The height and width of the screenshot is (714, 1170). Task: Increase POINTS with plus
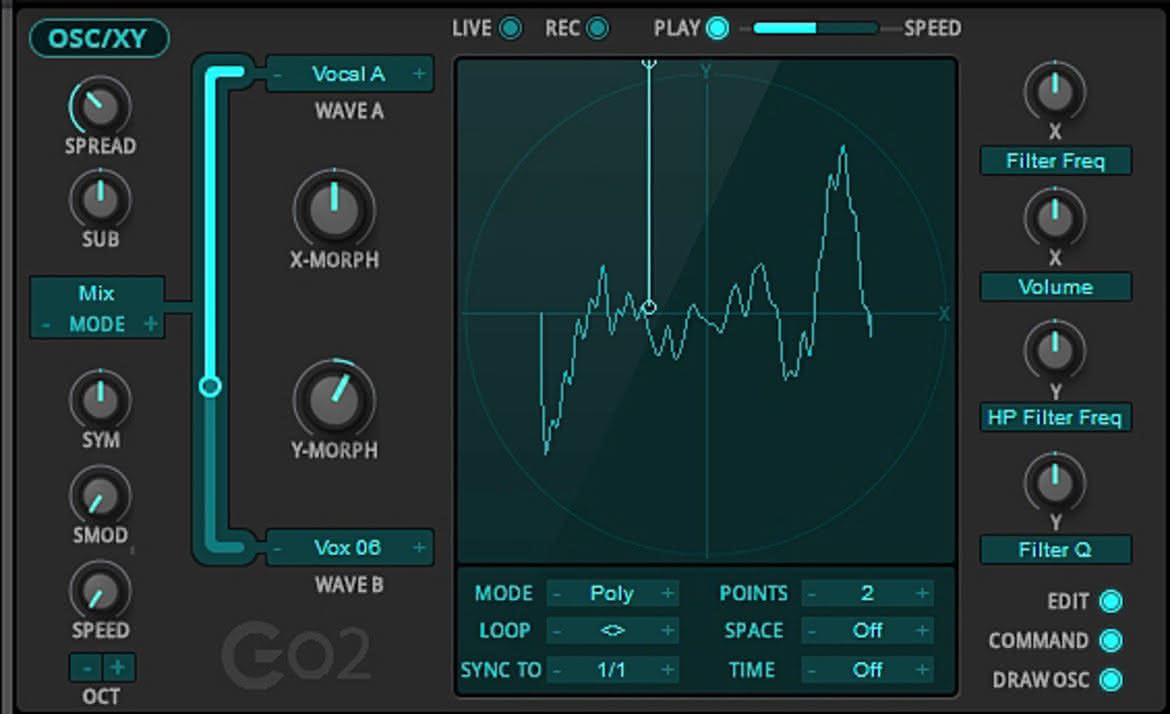pyautogui.click(x=923, y=594)
